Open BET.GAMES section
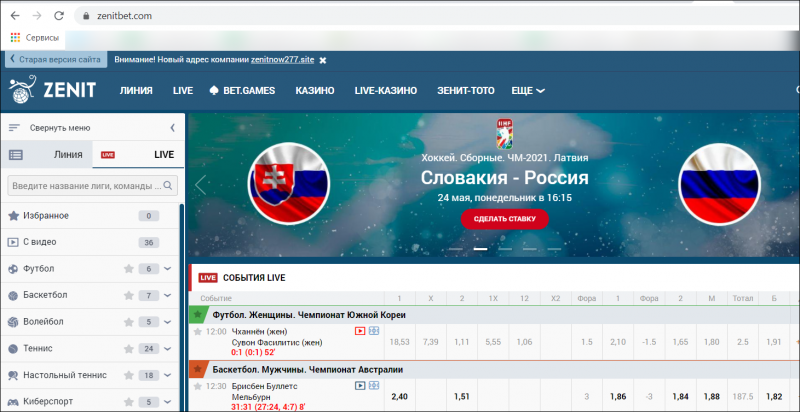Viewport: 800px width, 412px height. click(x=242, y=91)
